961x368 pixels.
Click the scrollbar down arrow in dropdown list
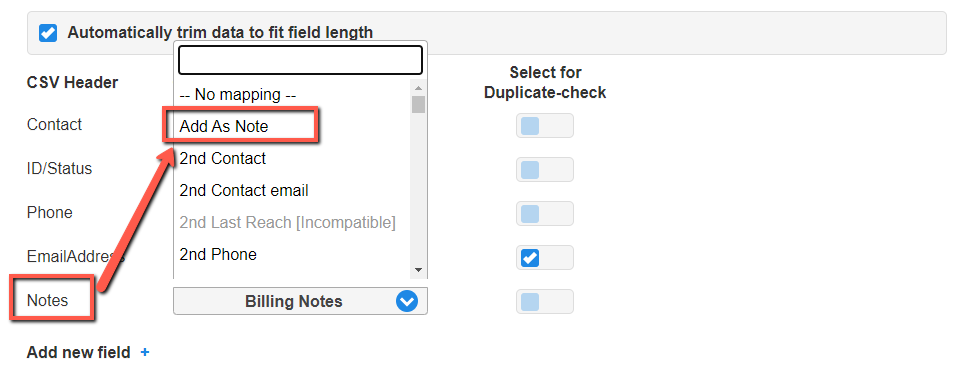pyautogui.click(x=419, y=270)
